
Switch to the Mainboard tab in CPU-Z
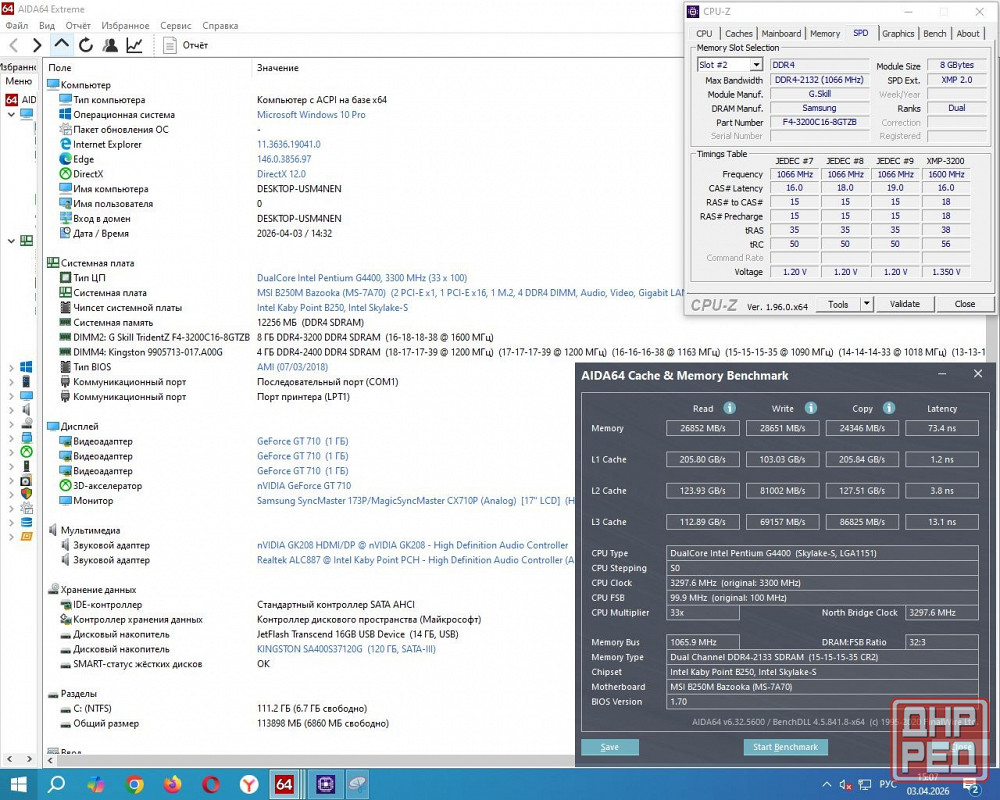click(x=781, y=33)
